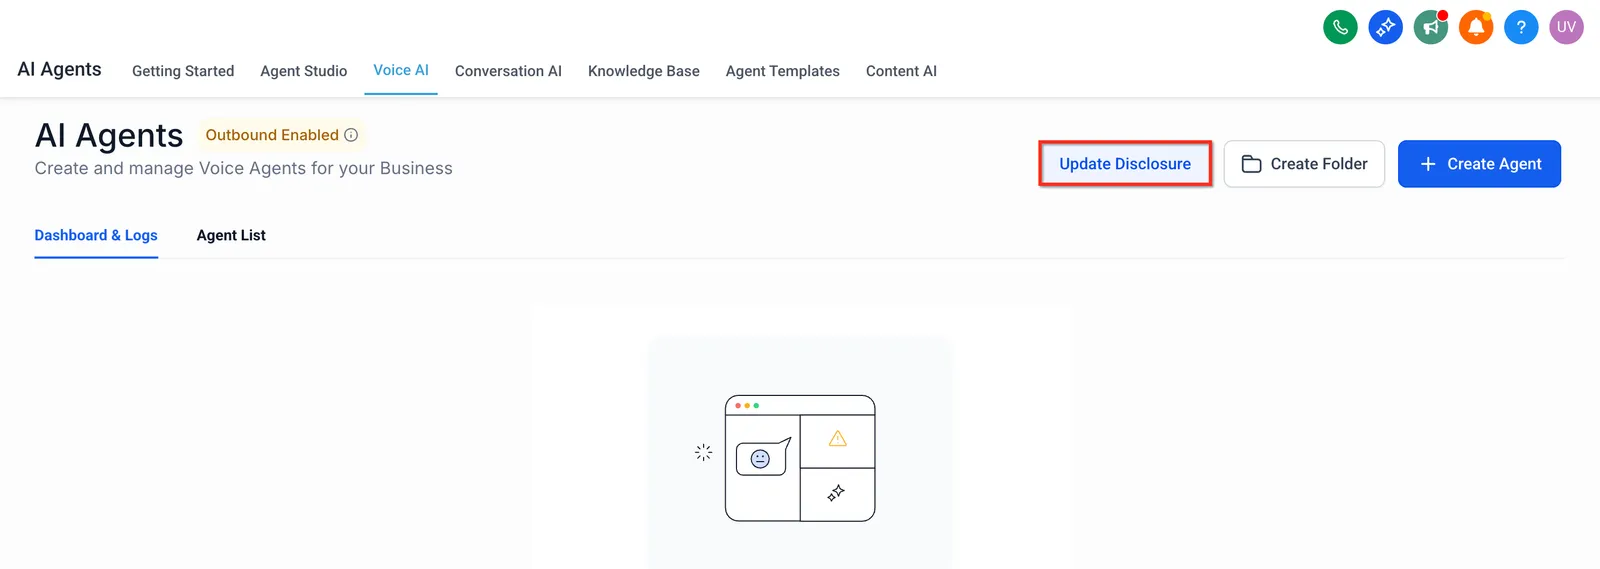Screen dimensions: 1600x569
Task: Select the Voice AI tab
Action: pos(401,70)
